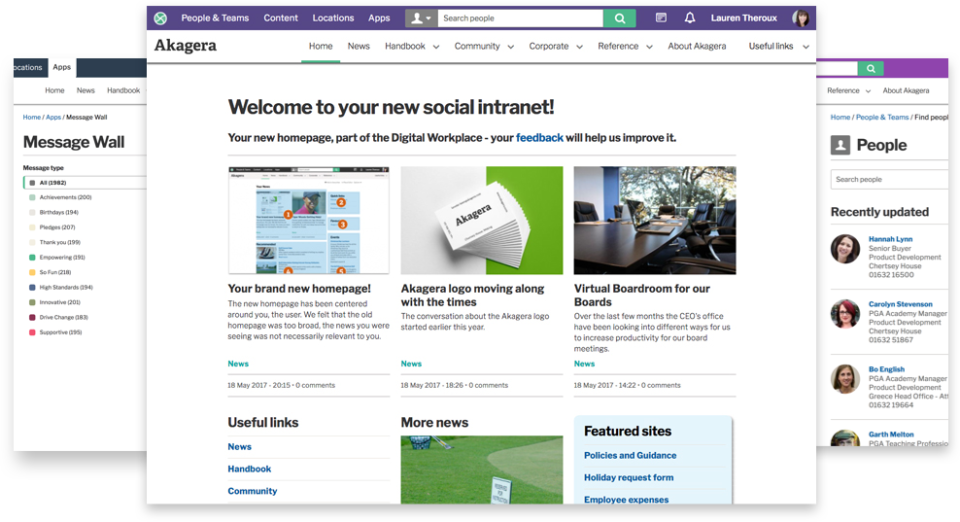Click the green search magnifier button
The image size is (960, 522).
coord(620,18)
